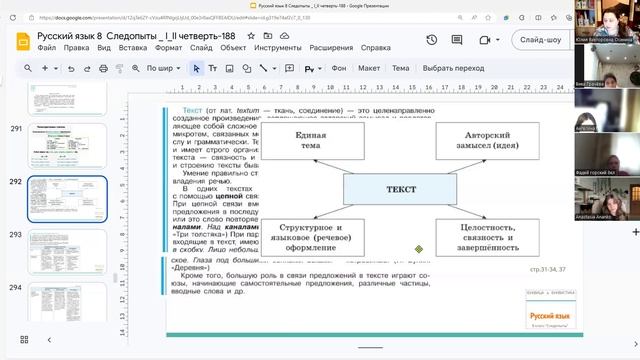Image resolution: width=640 pixels, height=360 pixels.
Task: Select the 'Целостность, связность' box
Action: tap(487, 238)
